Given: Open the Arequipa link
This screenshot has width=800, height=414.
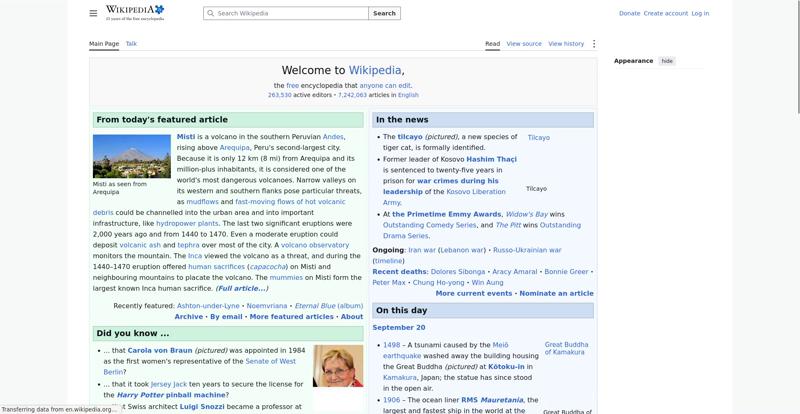Looking at the screenshot, I should 235,148.
